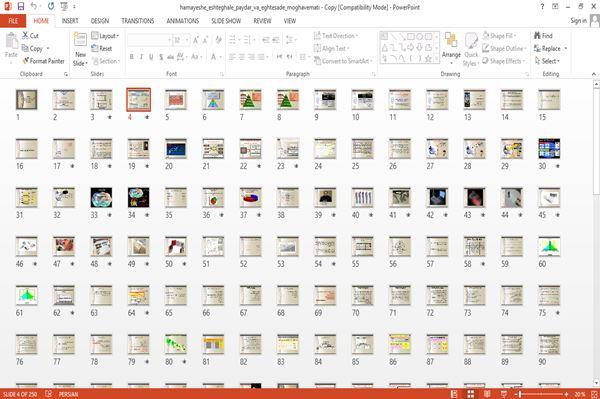Open Shape Outline dropdown
Screen dimensions: 600x399
[x=504, y=49]
